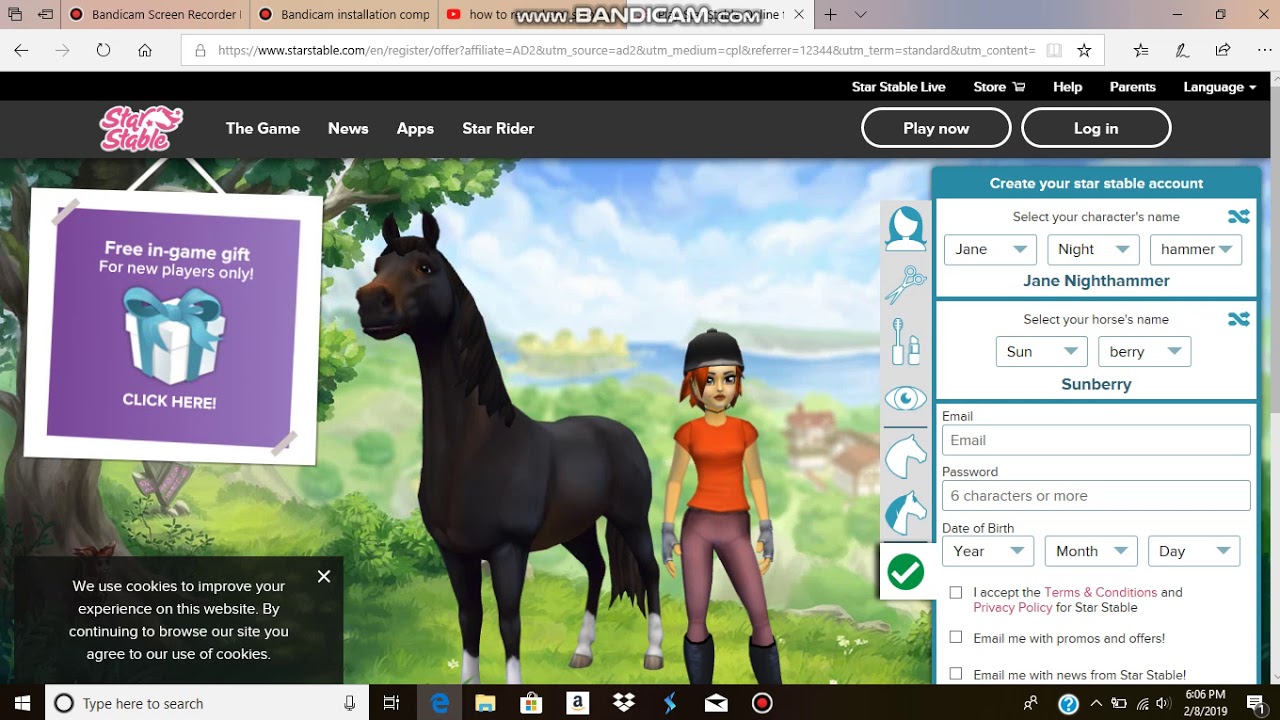Open the Terms & Conditions link
1280x720 pixels.
coord(1100,592)
